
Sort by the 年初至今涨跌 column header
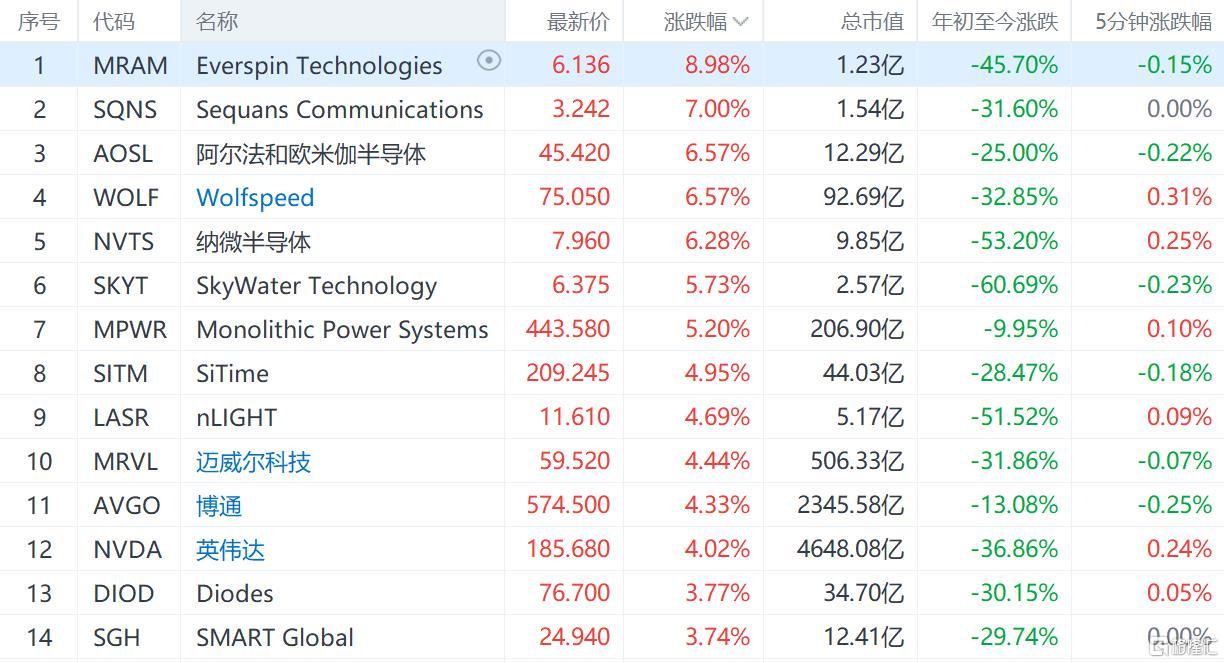point(994,21)
